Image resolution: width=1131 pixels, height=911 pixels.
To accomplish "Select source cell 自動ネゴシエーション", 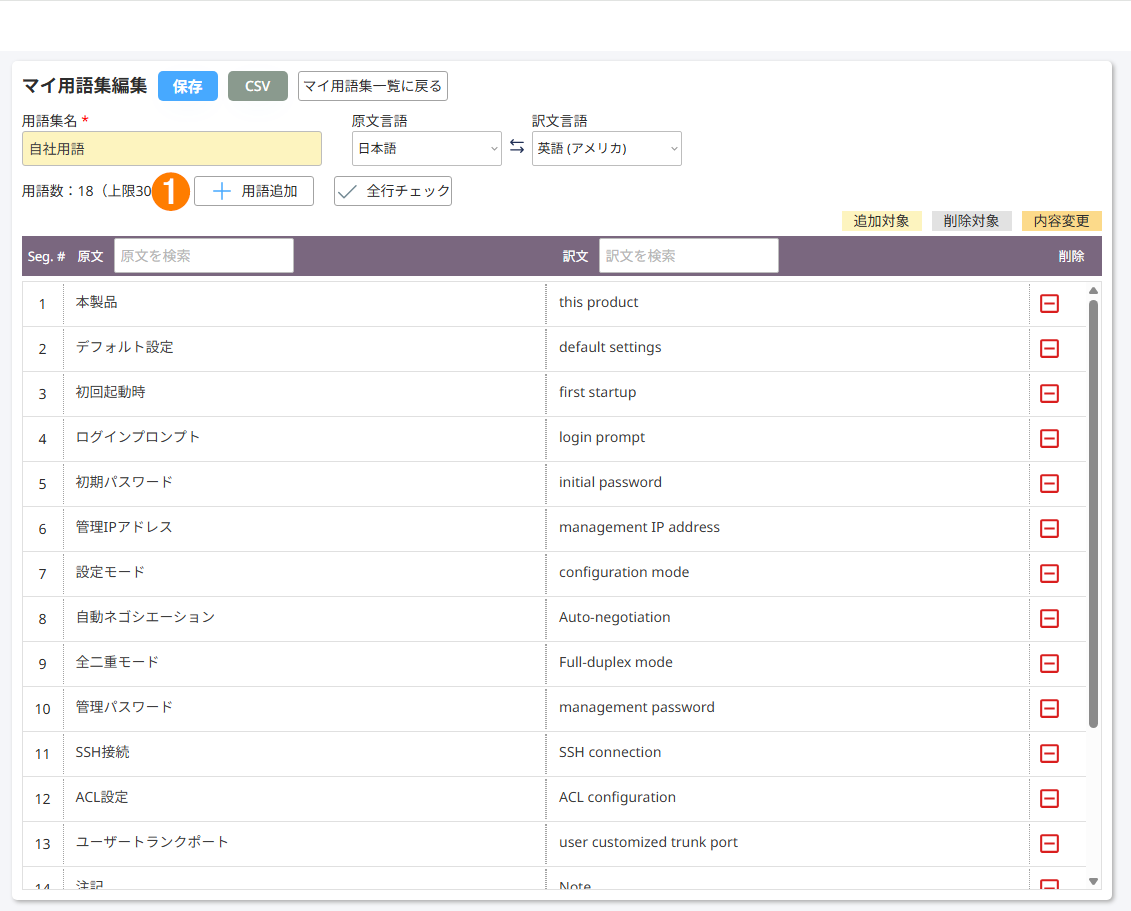I will pos(304,618).
